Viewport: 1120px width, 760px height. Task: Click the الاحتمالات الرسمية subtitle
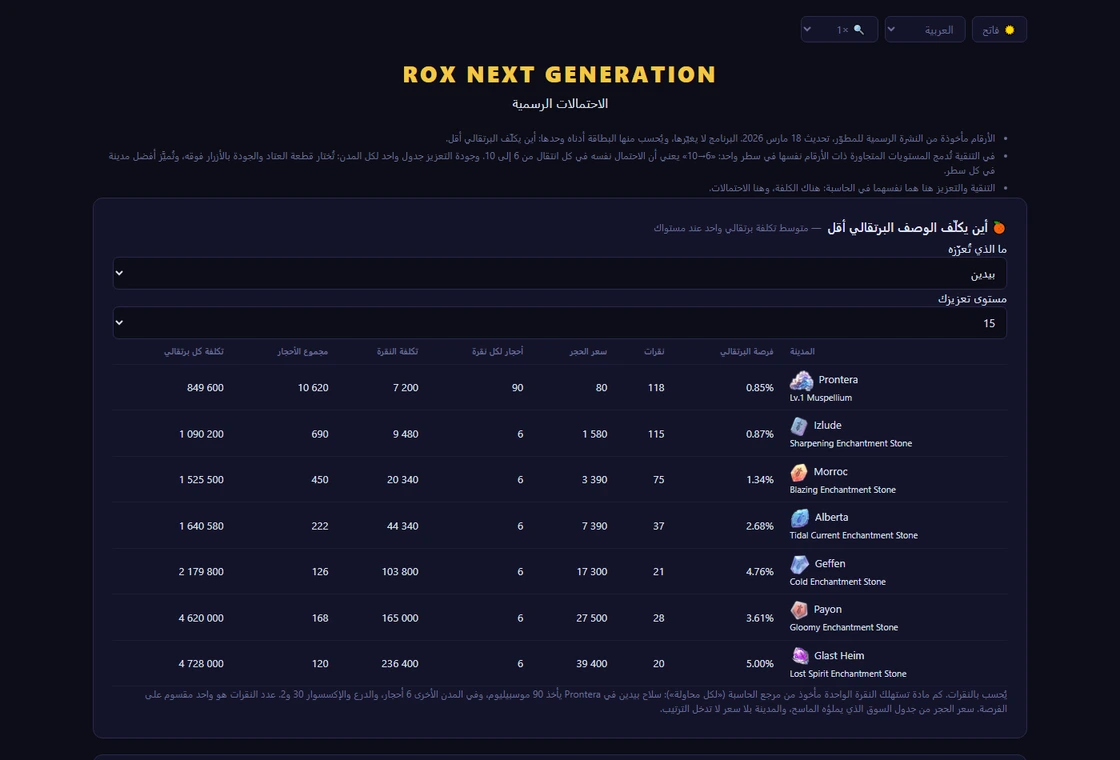[x=559, y=104]
